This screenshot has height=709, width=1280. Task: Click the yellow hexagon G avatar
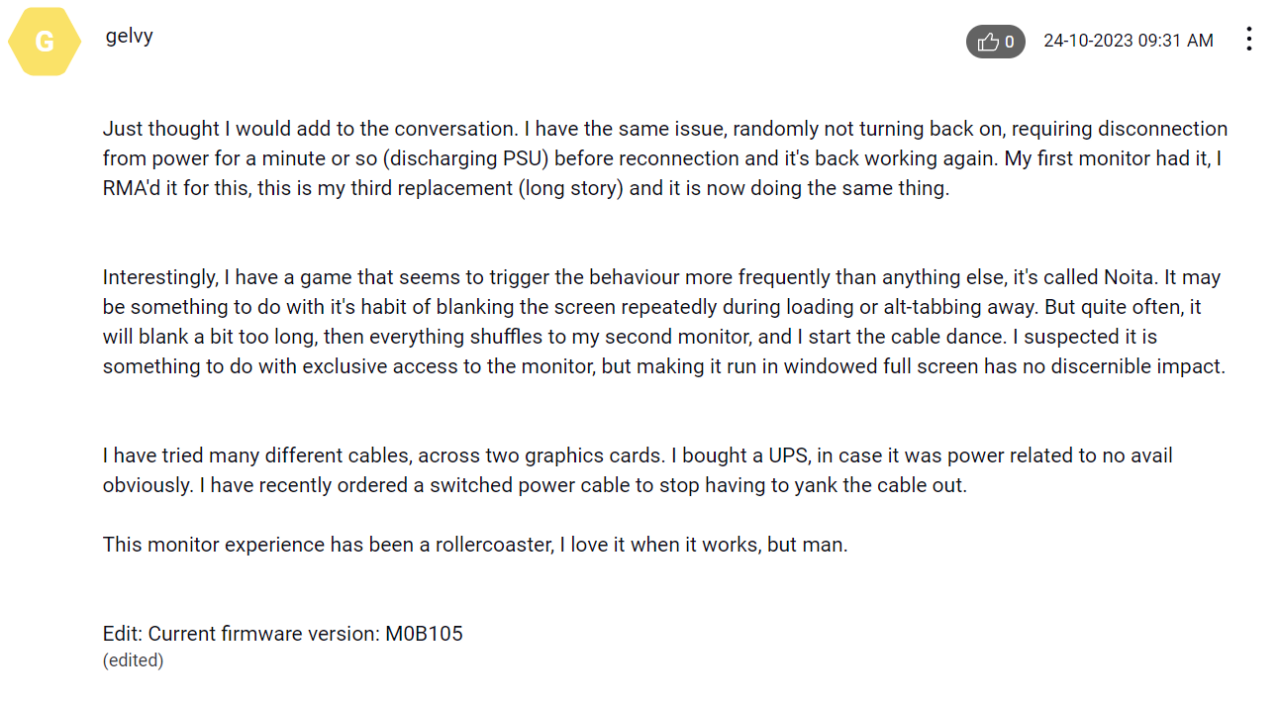pos(44,42)
